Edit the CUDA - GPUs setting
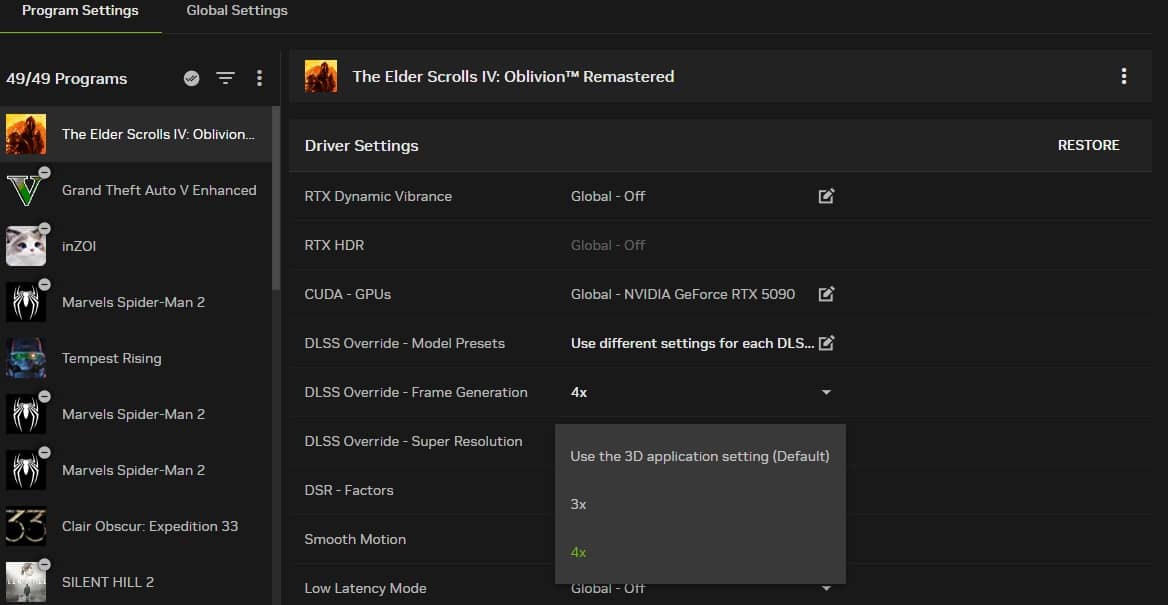 point(826,294)
